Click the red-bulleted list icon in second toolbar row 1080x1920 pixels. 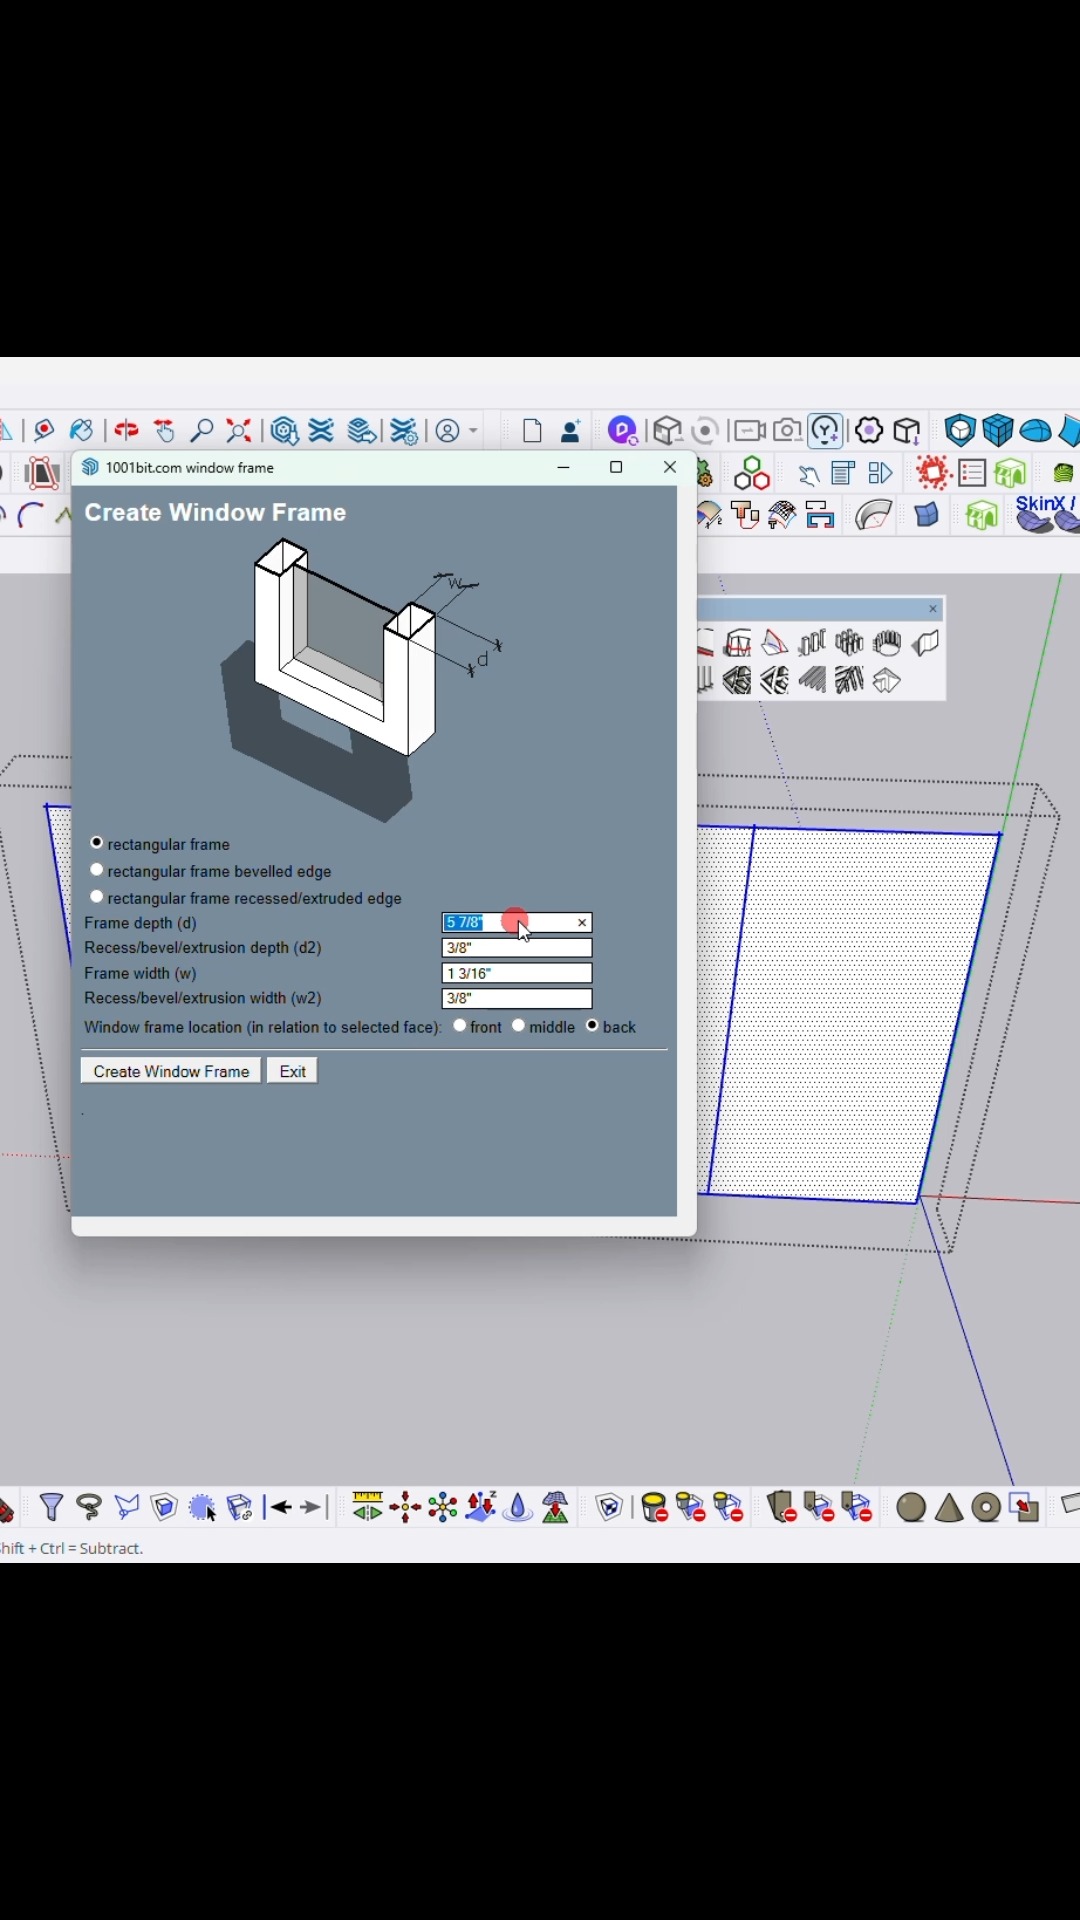pyautogui.click(x=973, y=473)
